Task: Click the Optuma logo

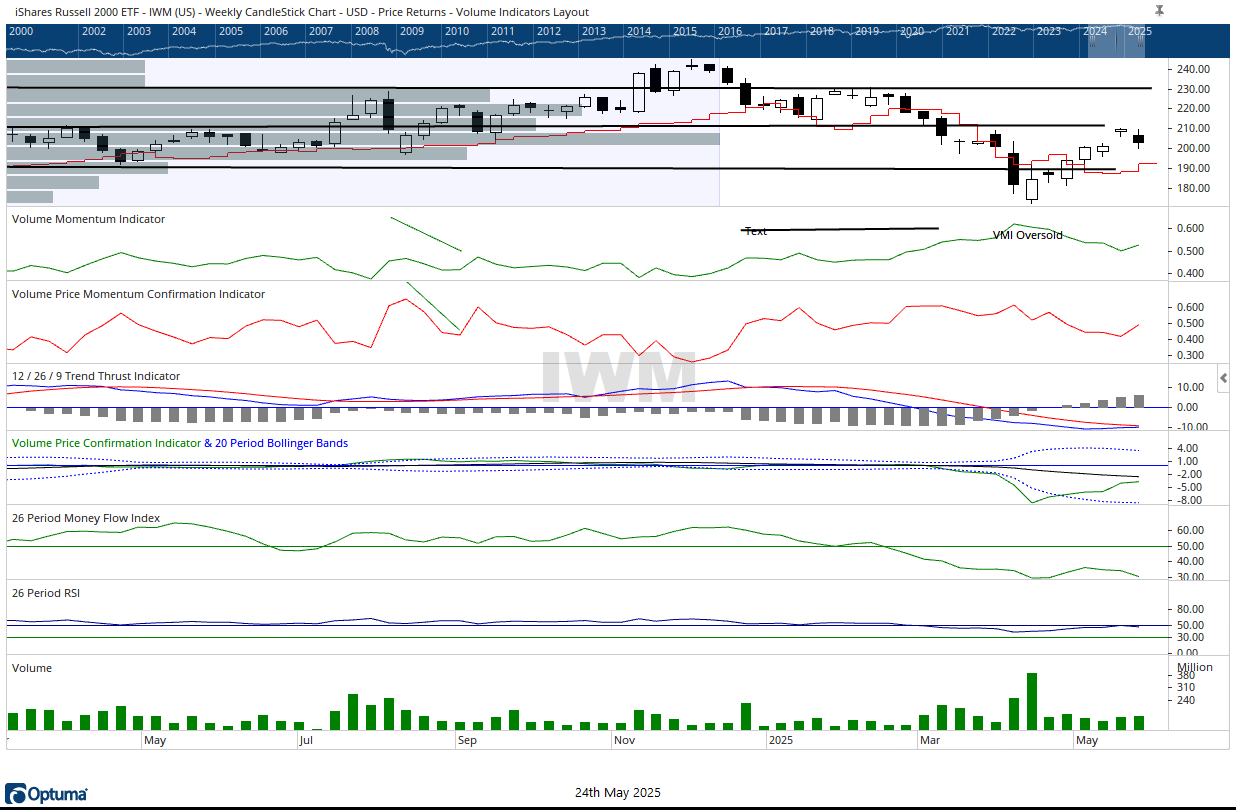Action: click(46, 794)
